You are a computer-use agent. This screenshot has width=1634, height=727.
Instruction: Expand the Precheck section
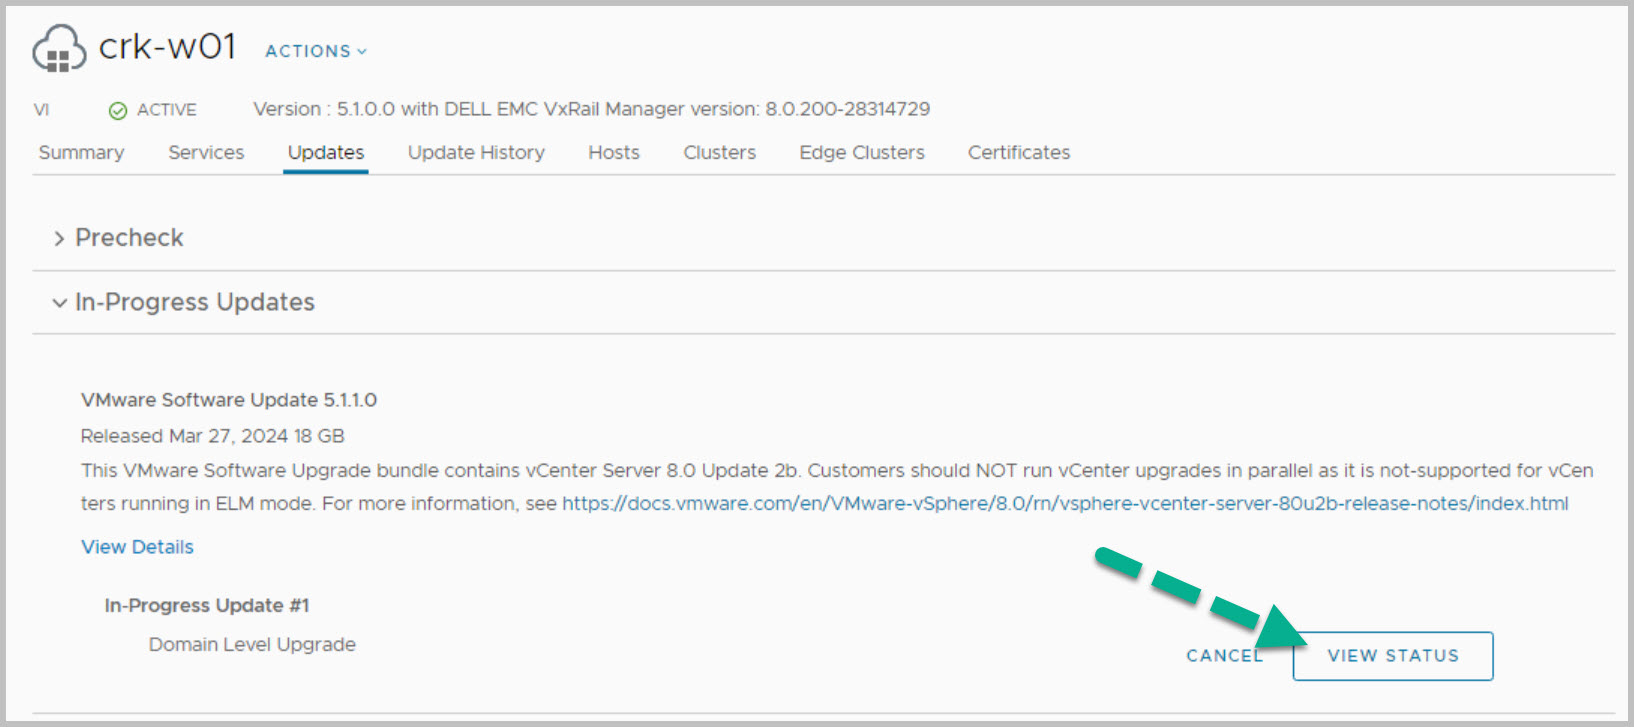tap(119, 238)
